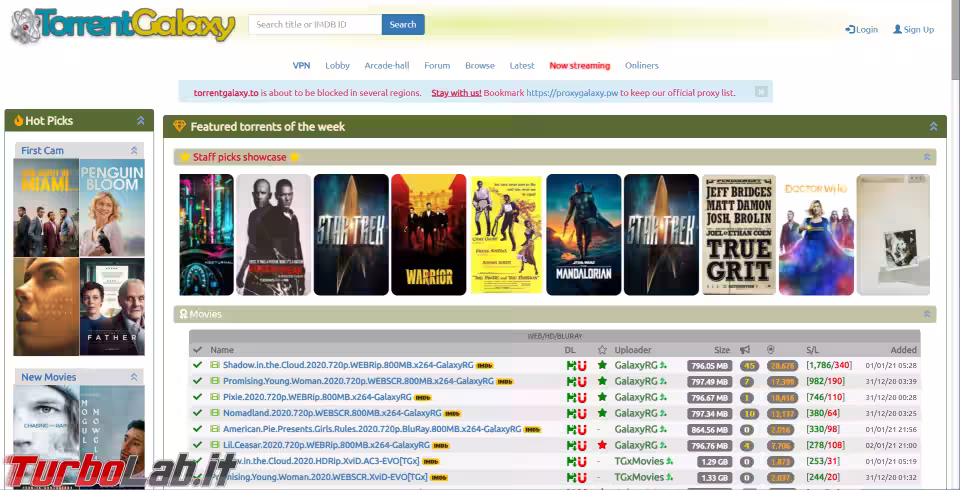Collapse the New Movies section

point(134,377)
